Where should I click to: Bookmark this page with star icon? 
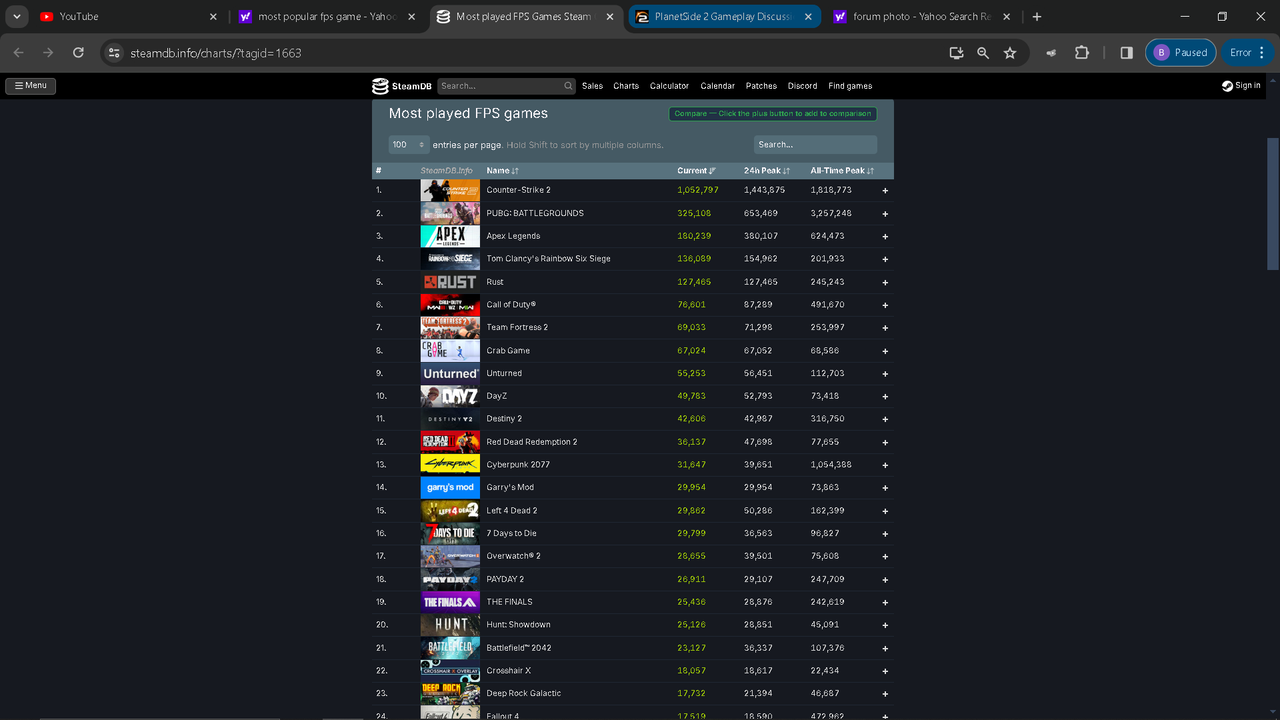pos(1010,53)
